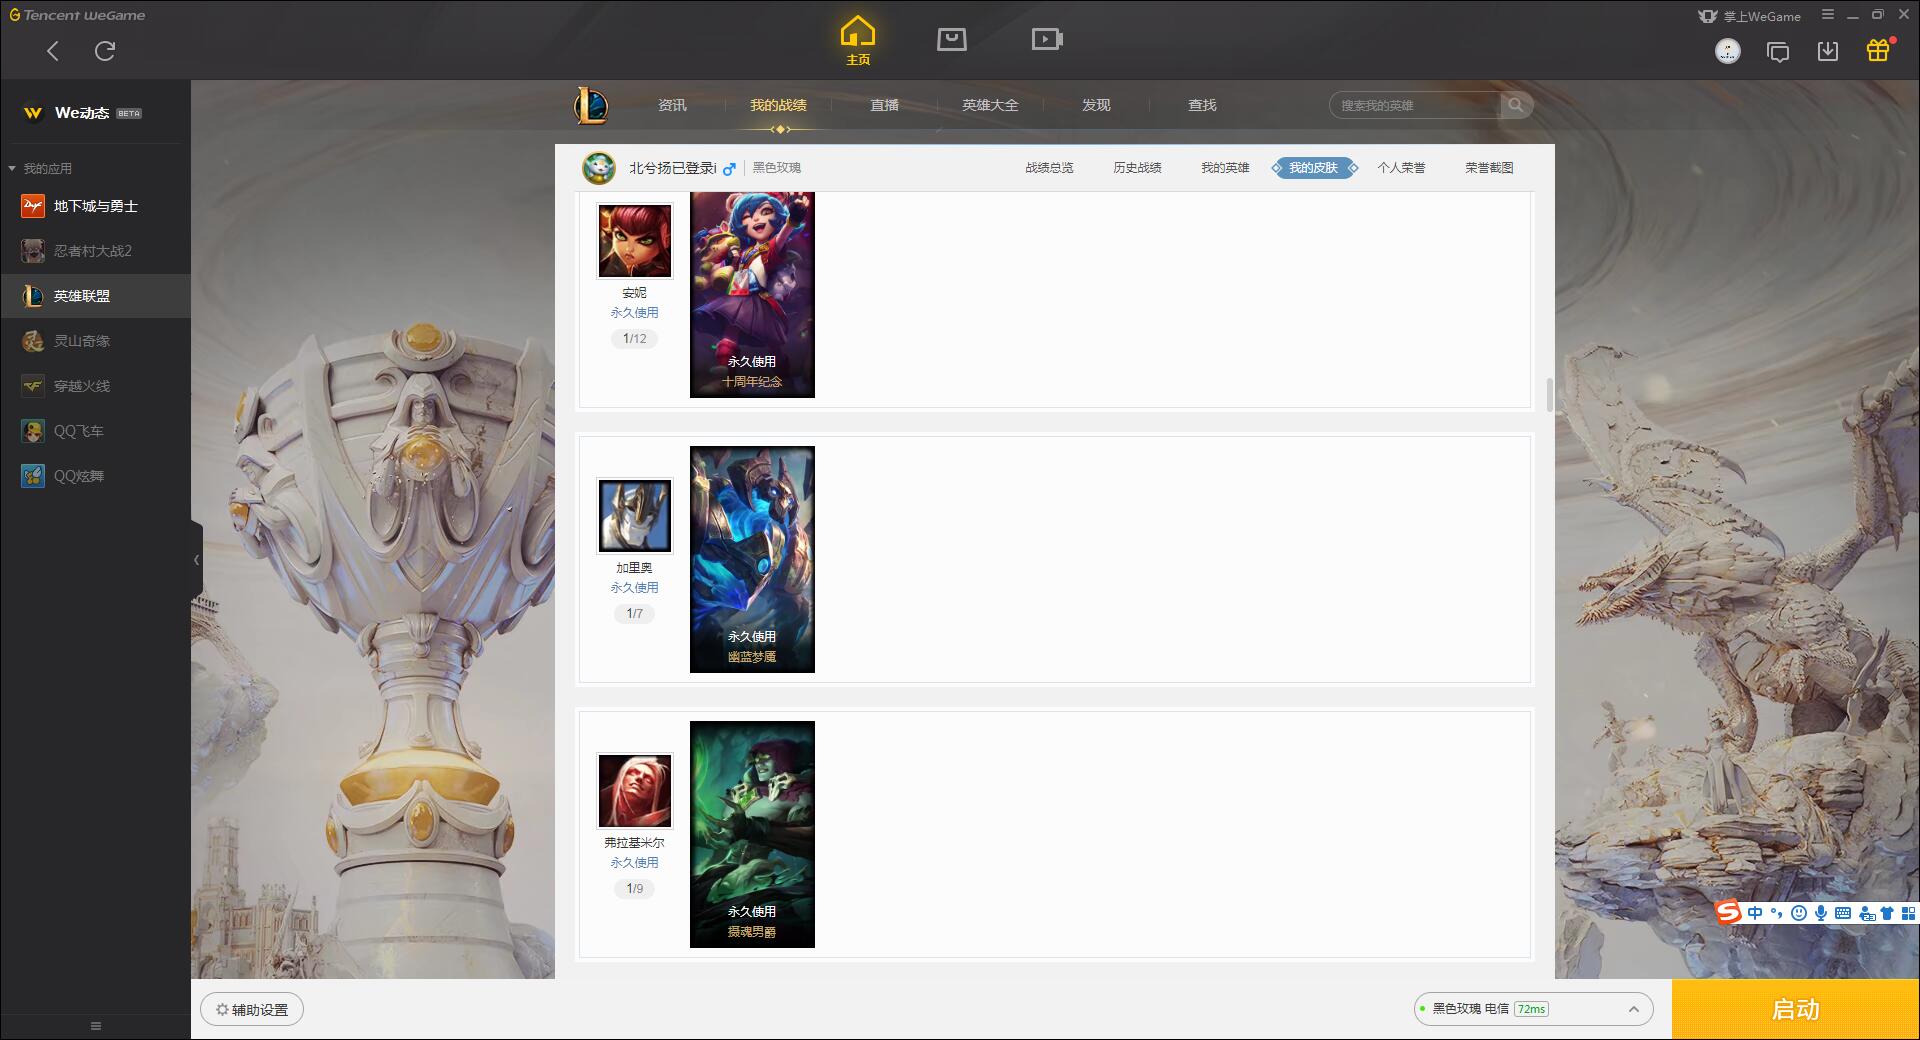Switch to 我的英雄 sub-tab
This screenshot has width=1920, height=1040.
tap(1225, 168)
